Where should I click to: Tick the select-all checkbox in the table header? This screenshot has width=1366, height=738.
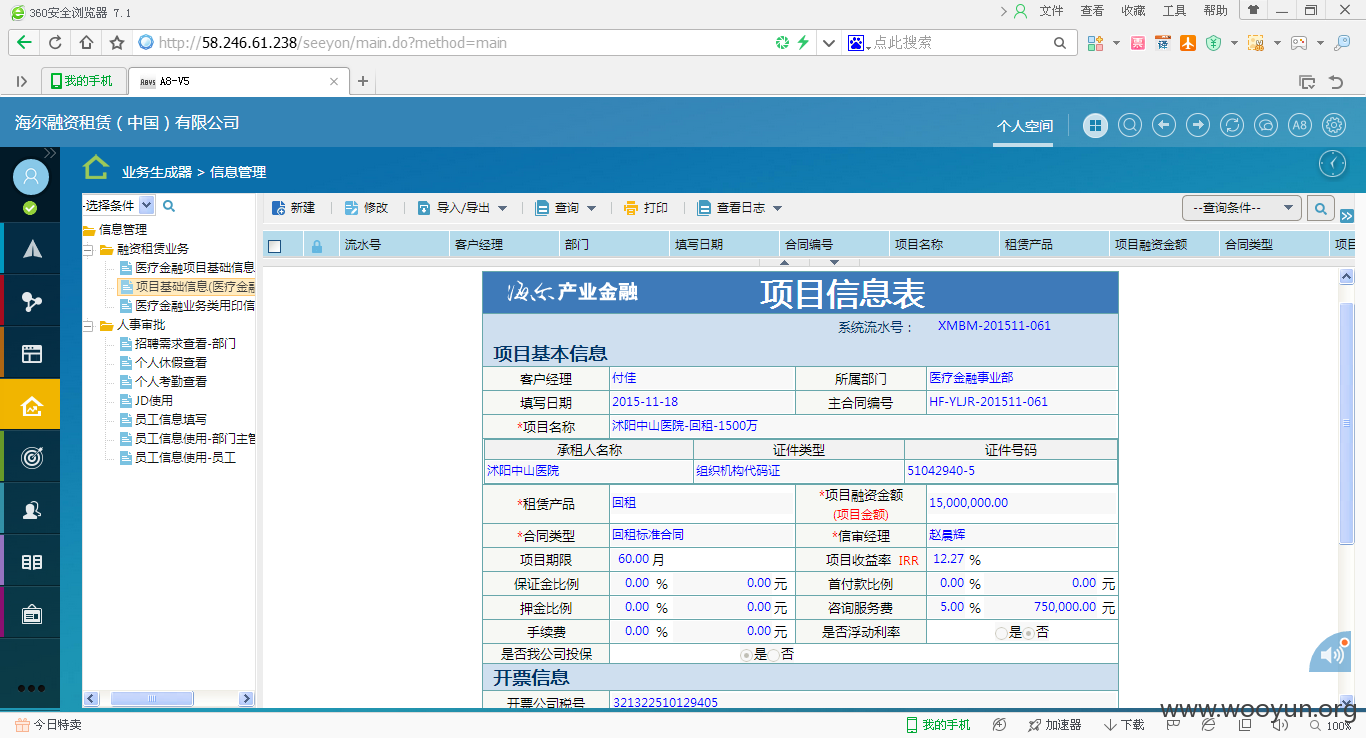[x=275, y=246]
